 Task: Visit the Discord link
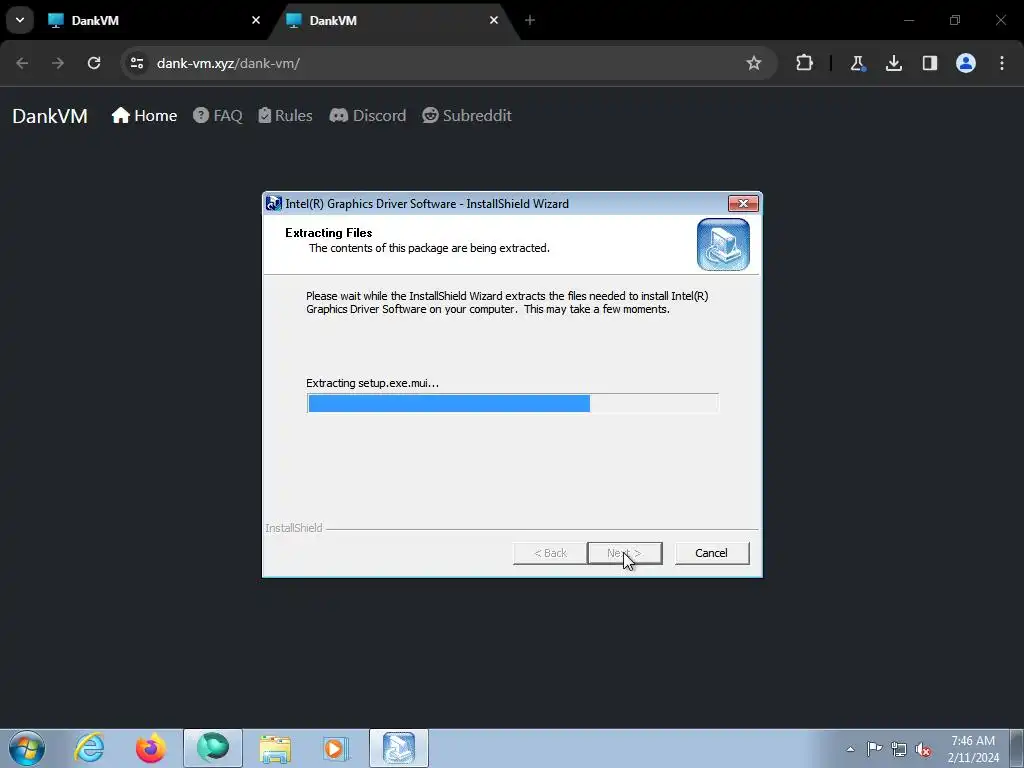(368, 116)
